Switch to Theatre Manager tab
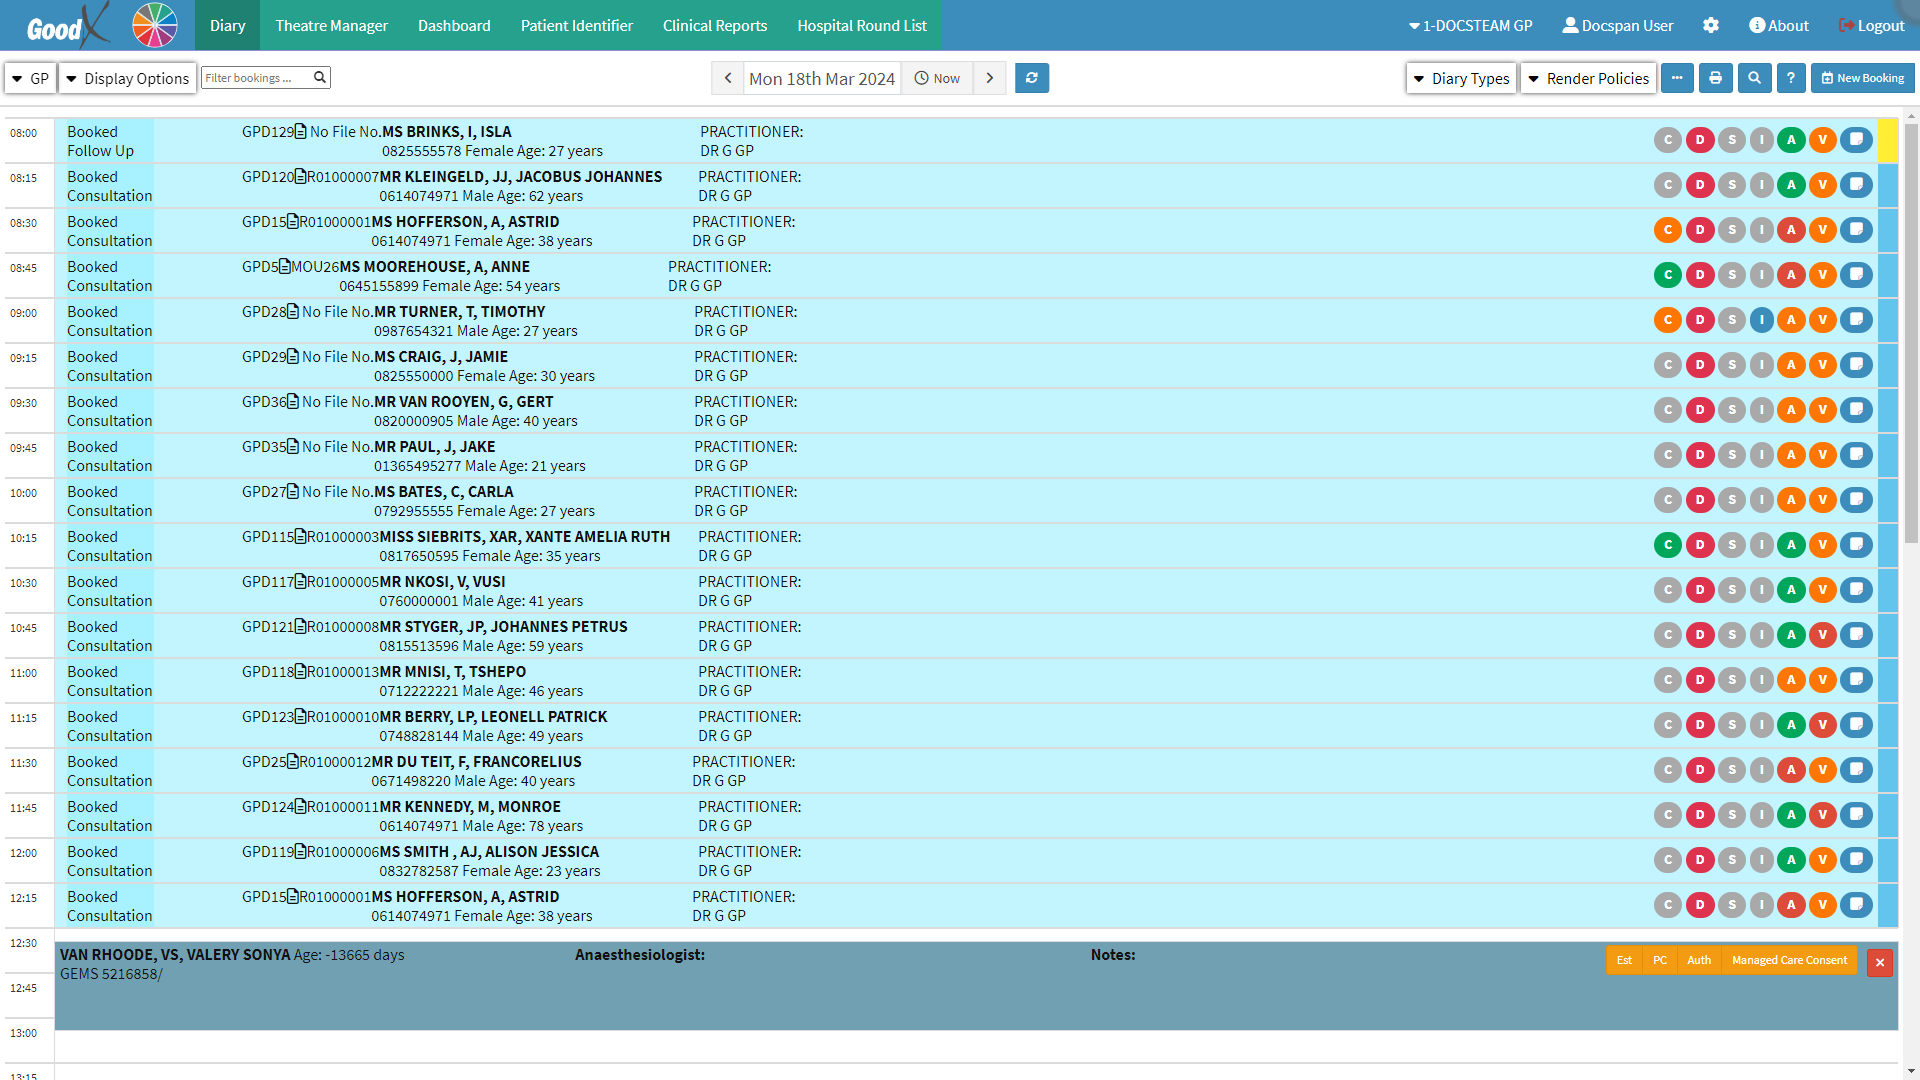 coord(331,25)
